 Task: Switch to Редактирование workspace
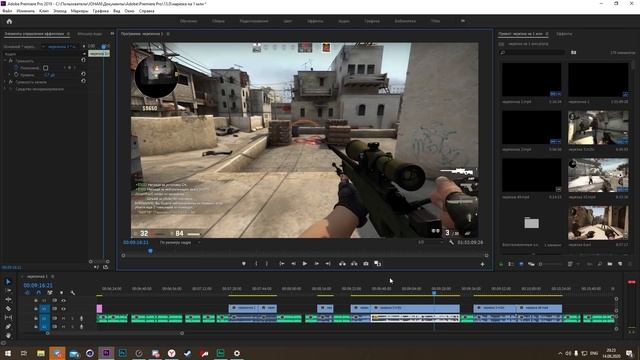tap(254, 21)
